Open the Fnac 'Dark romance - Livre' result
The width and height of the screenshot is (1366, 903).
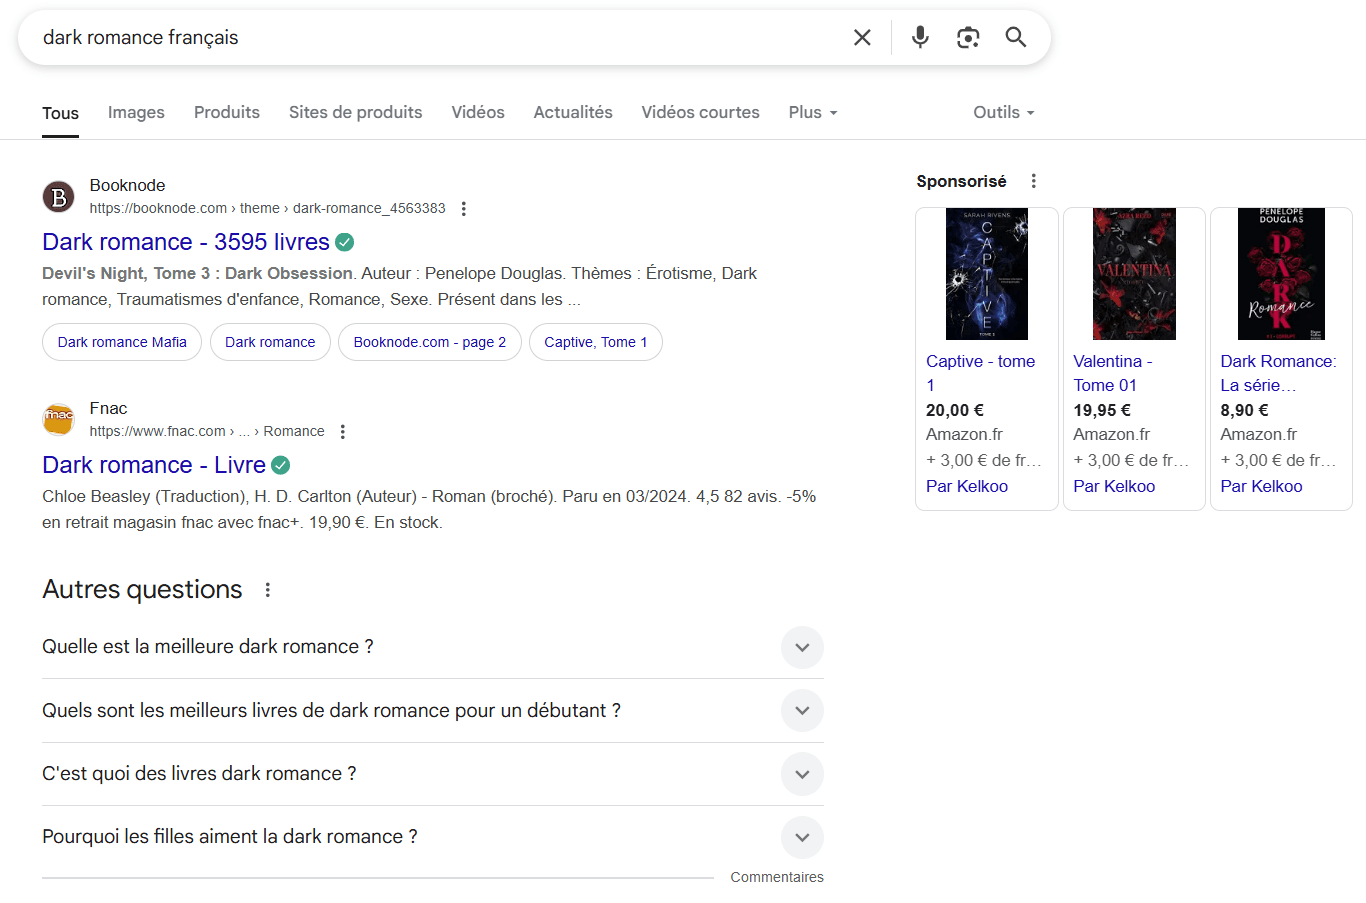click(154, 465)
